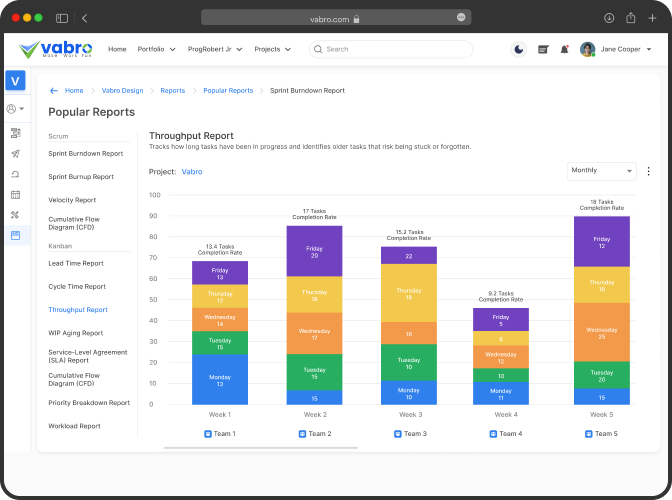Click the browser share icon
This screenshot has width=672, height=500.
631,18
